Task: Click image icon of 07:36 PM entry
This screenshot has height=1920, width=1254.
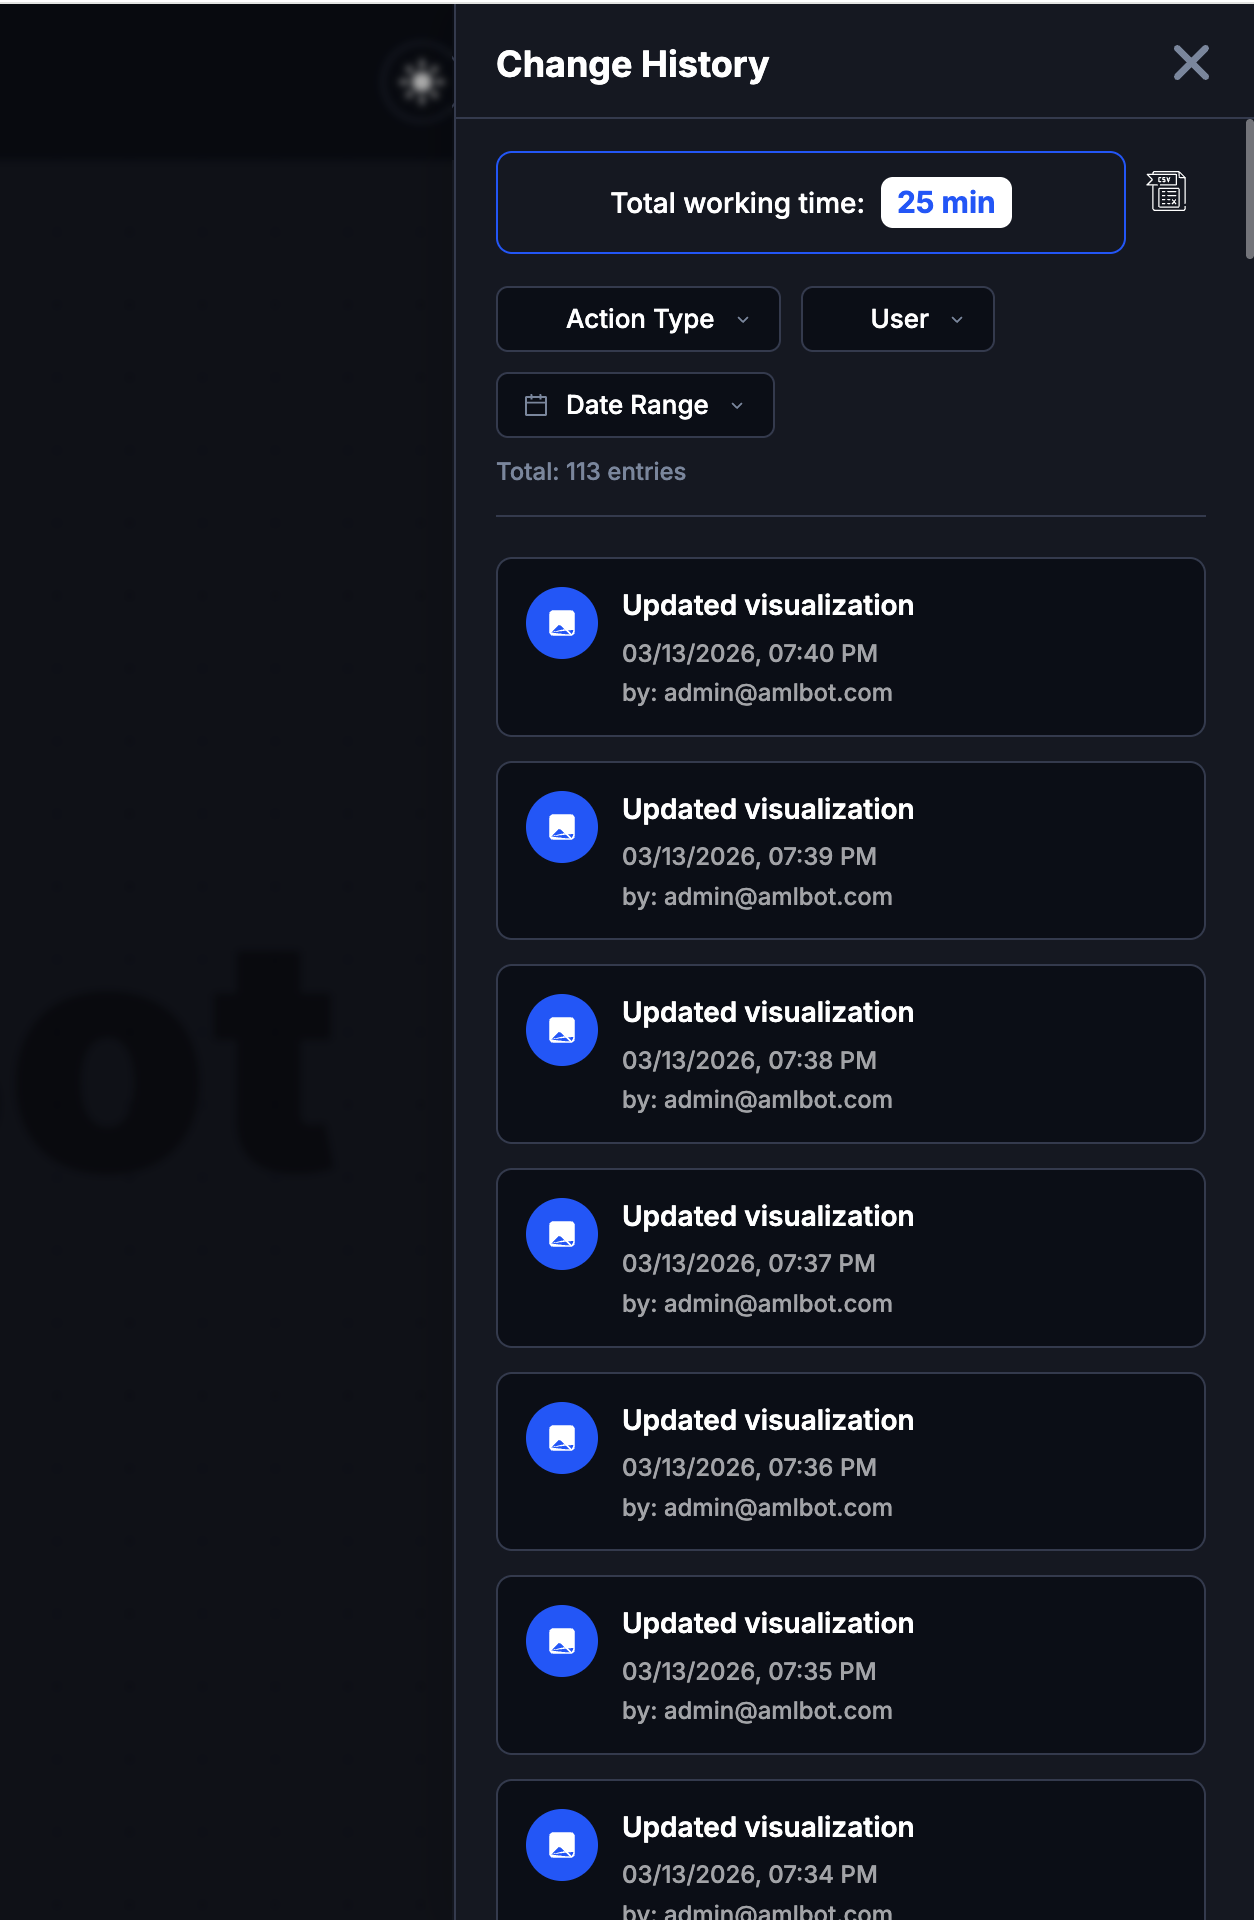Action: coord(562,1438)
